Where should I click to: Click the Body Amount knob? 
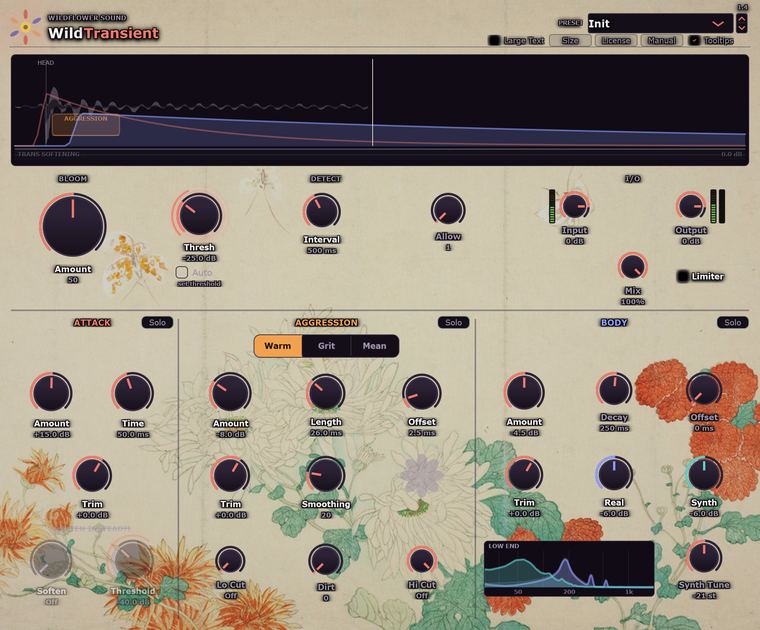[524, 392]
